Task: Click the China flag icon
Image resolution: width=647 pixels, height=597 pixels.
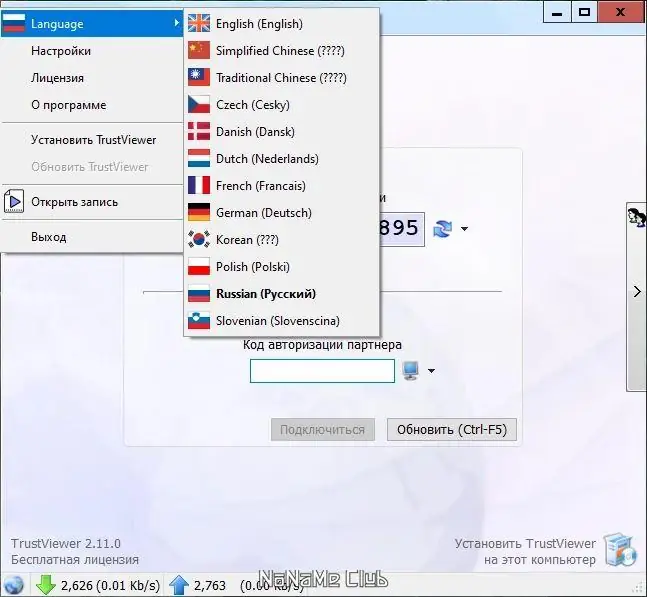Action: click(x=199, y=50)
